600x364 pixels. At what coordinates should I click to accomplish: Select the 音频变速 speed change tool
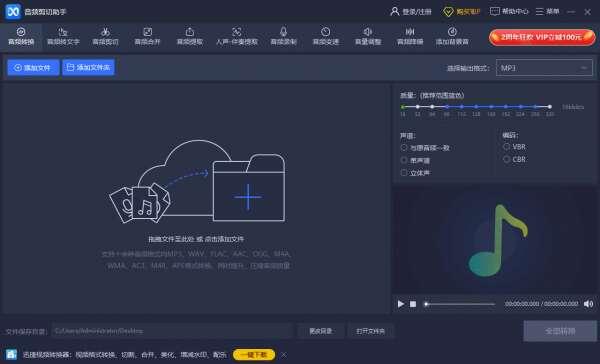(326, 36)
